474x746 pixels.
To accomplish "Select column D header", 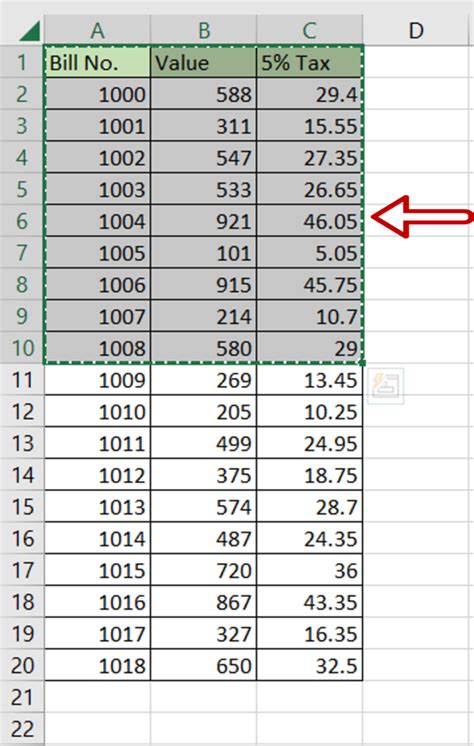I will tap(416, 30).
